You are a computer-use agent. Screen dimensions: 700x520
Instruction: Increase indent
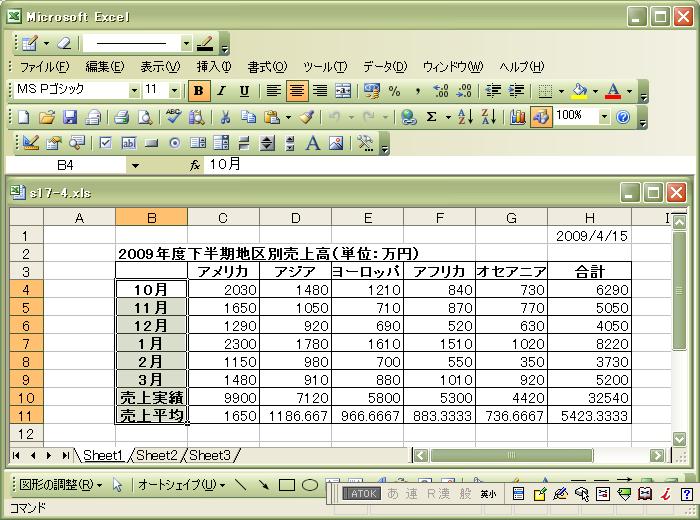(516, 91)
